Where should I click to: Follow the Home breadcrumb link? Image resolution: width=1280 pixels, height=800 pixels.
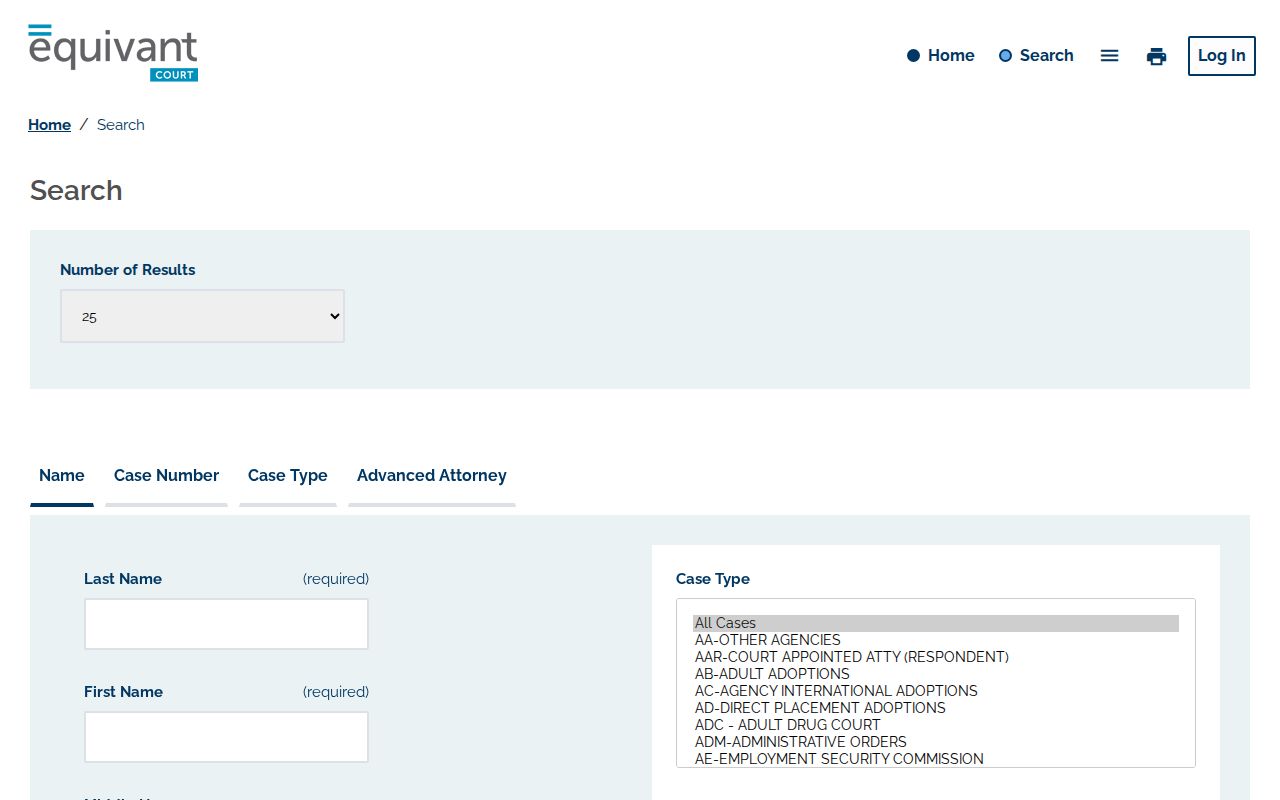pos(49,125)
